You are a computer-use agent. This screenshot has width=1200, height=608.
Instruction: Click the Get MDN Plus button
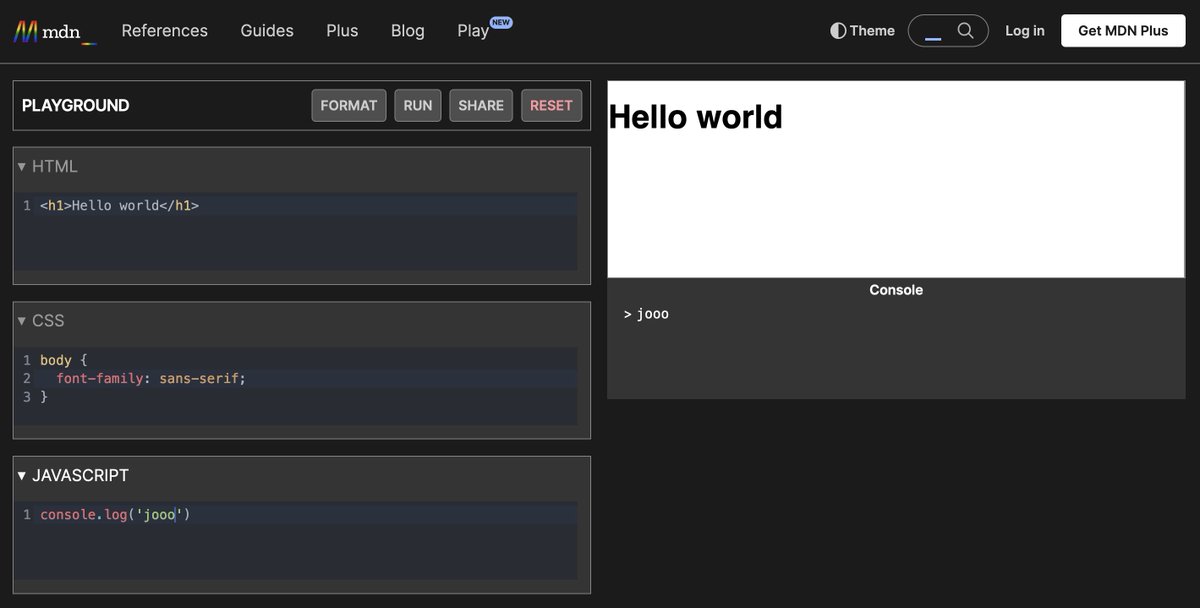click(x=1123, y=31)
